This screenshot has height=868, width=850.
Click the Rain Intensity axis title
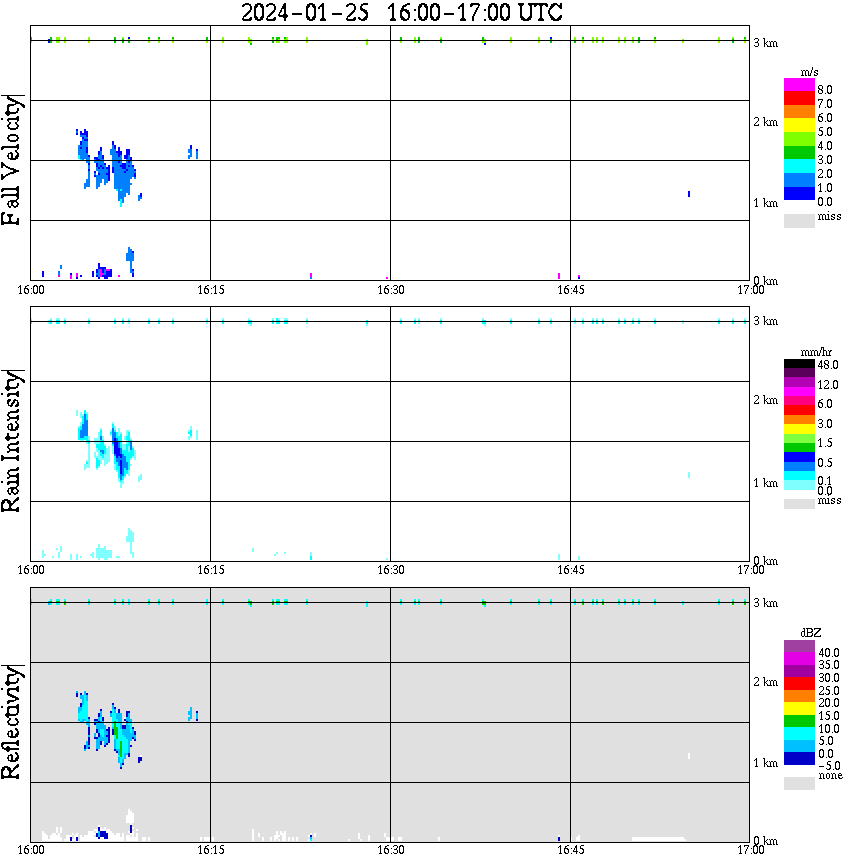[x=12, y=441]
